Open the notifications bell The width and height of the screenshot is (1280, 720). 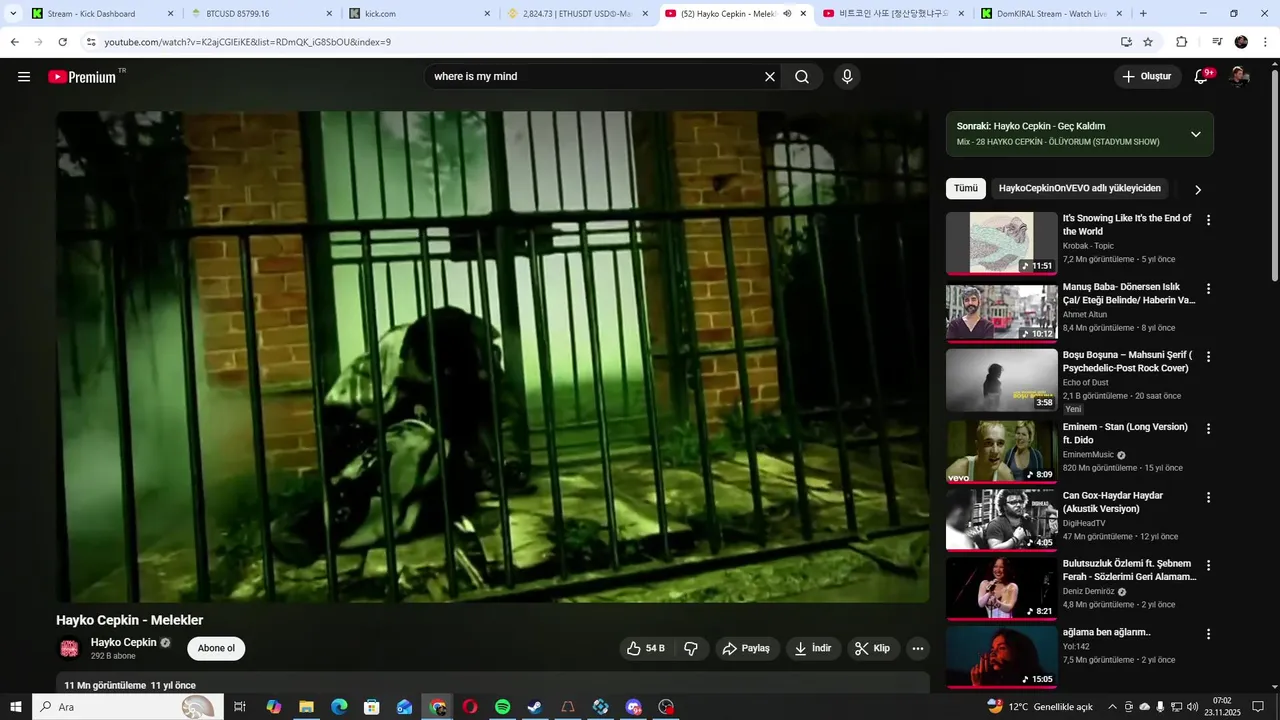point(1202,77)
